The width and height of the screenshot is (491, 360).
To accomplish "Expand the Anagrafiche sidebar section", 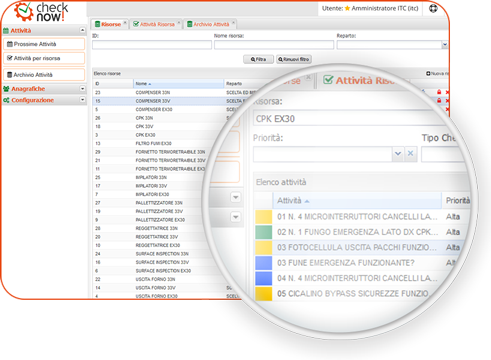I will pos(82,89).
